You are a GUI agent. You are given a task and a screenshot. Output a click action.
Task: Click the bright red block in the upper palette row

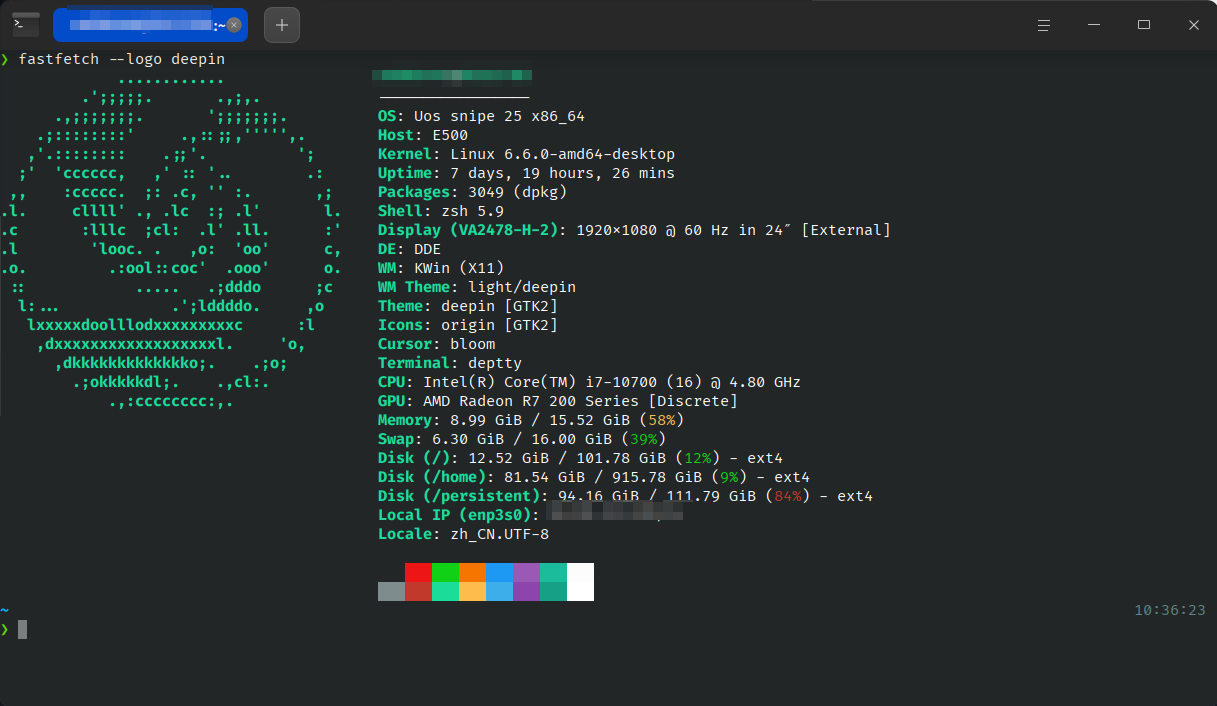(418, 572)
